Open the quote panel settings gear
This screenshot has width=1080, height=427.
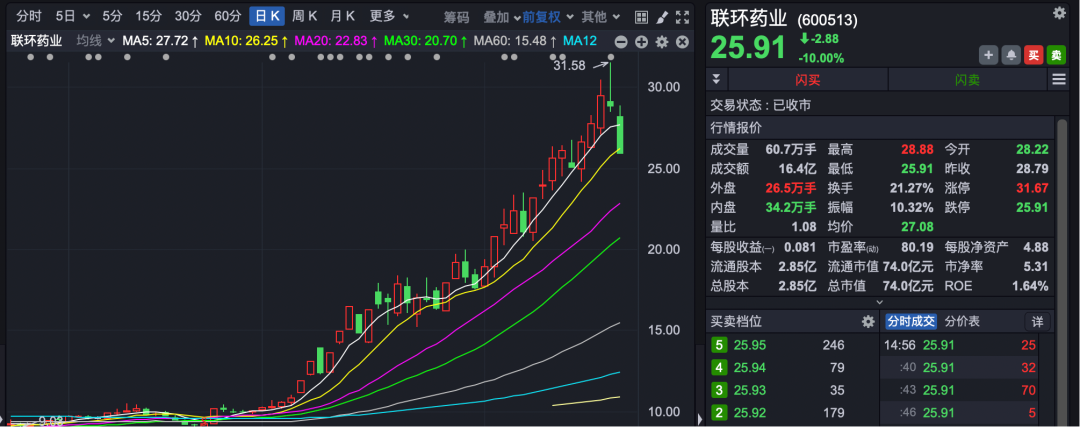click(x=1059, y=12)
